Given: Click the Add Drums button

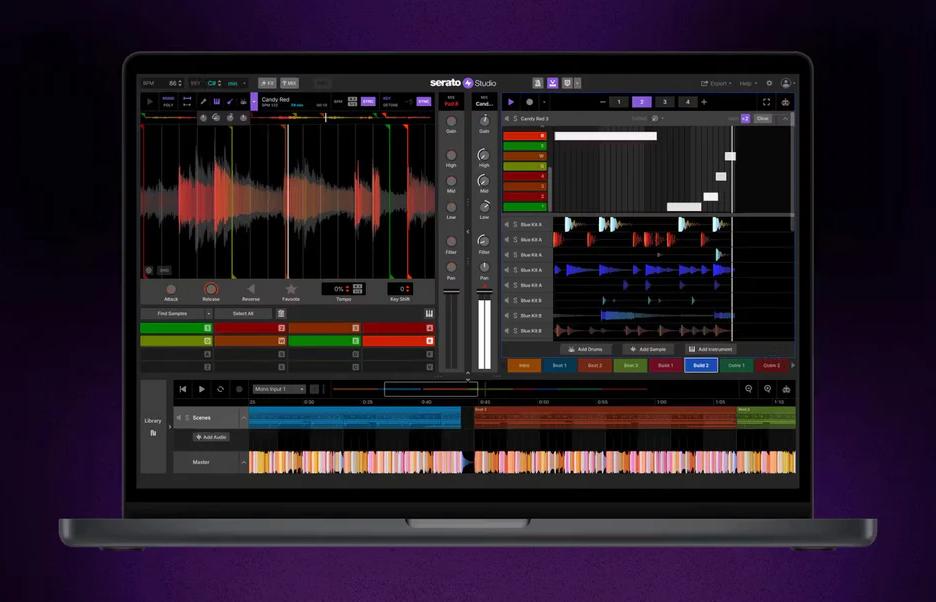Looking at the screenshot, I should click(x=585, y=349).
